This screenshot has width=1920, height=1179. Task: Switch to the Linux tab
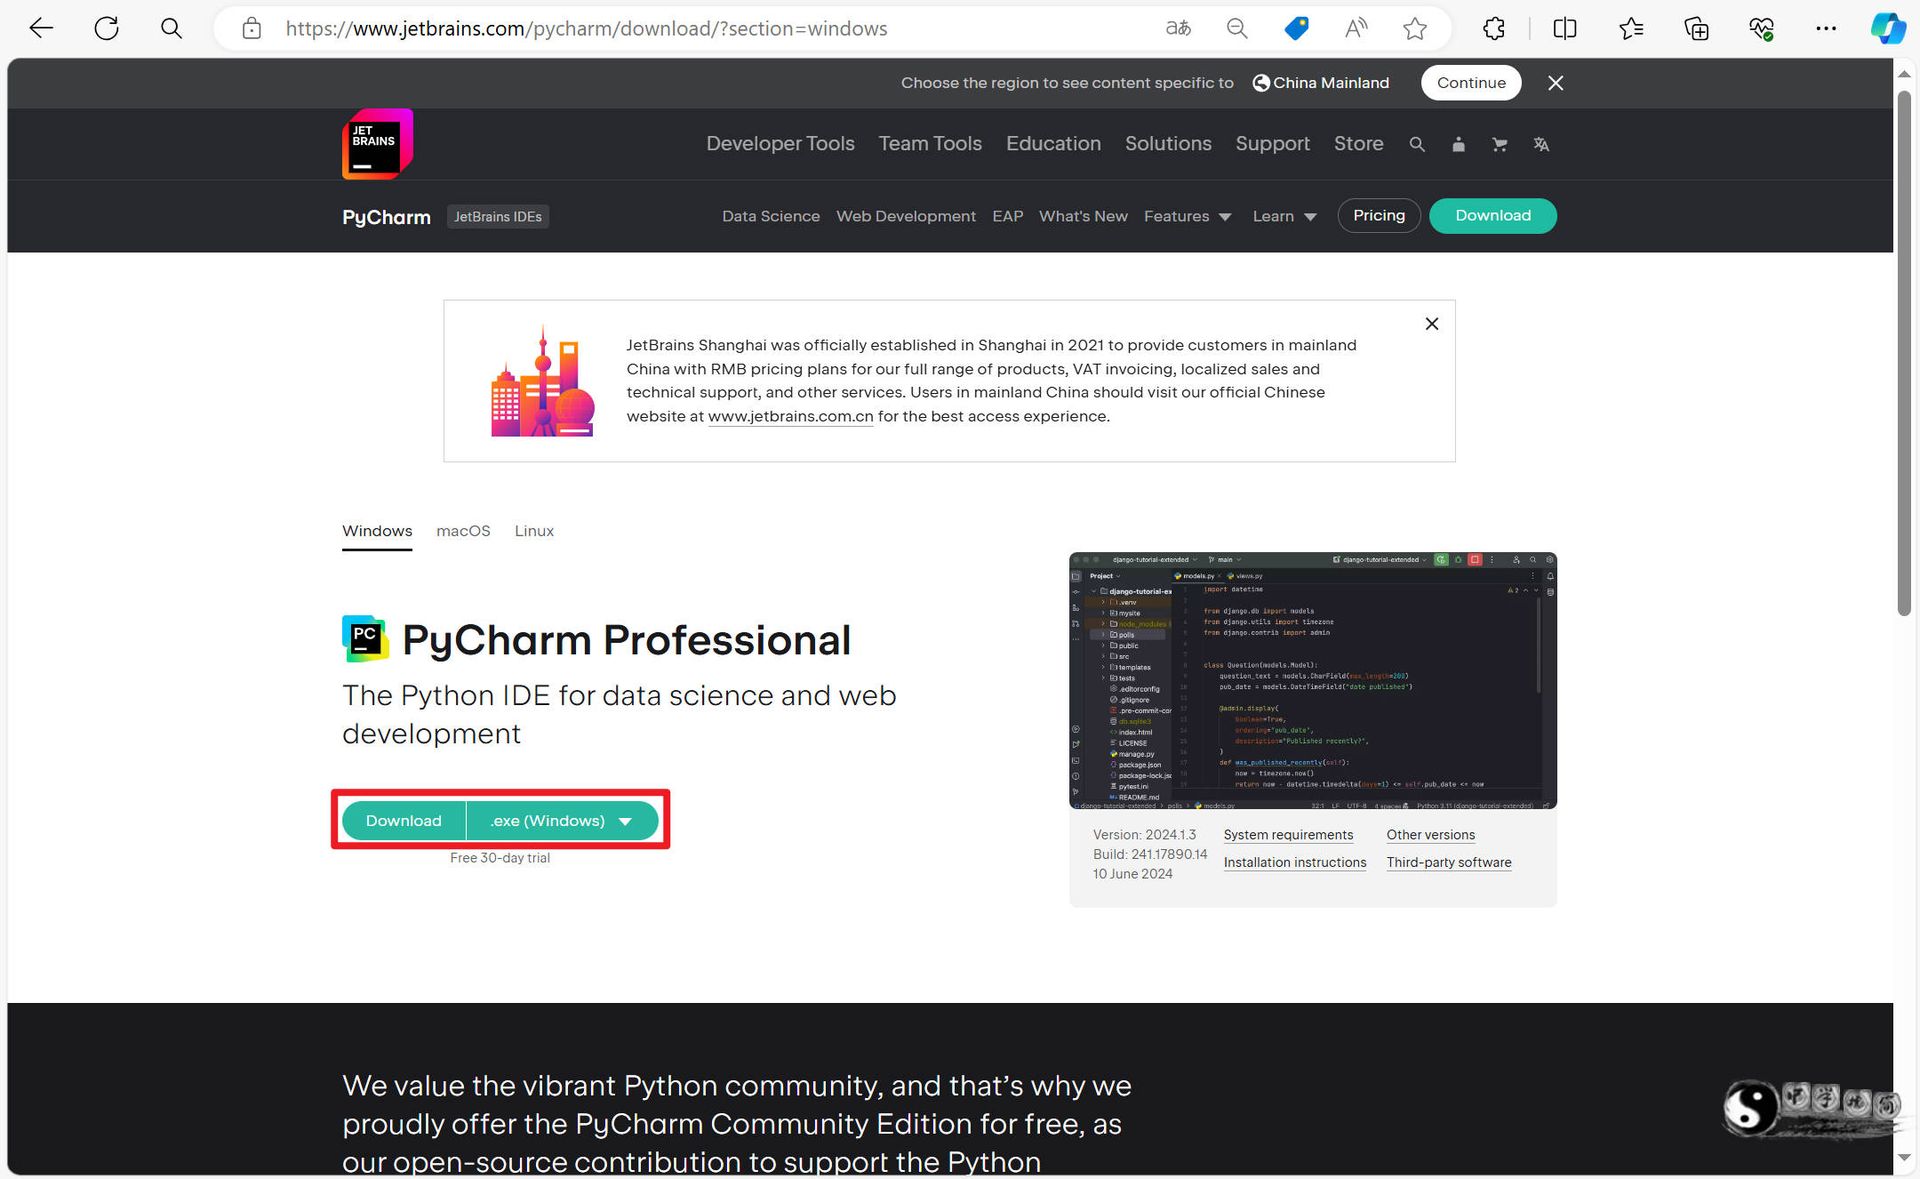point(534,531)
